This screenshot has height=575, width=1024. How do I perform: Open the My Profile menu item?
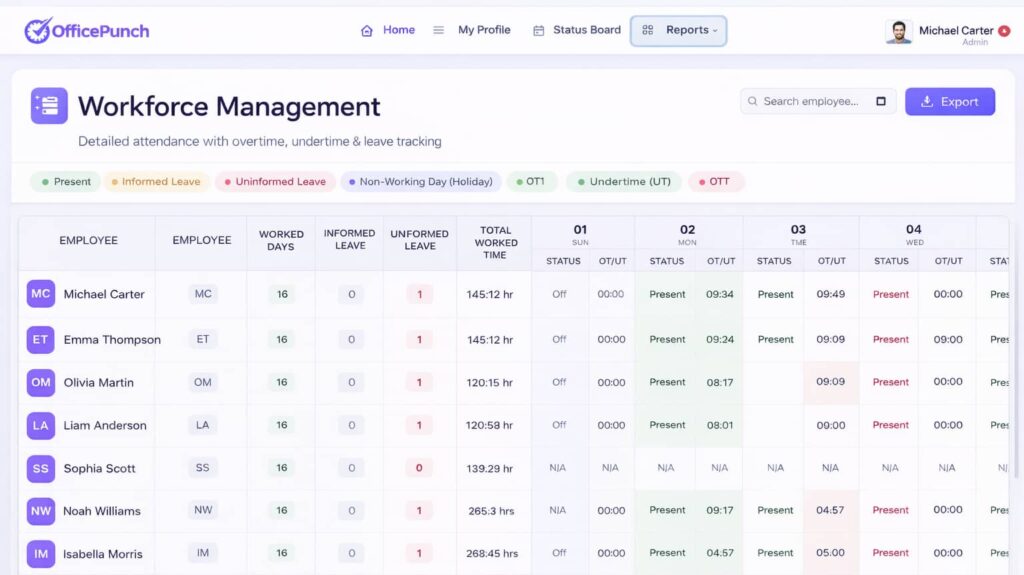coord(472,30)
